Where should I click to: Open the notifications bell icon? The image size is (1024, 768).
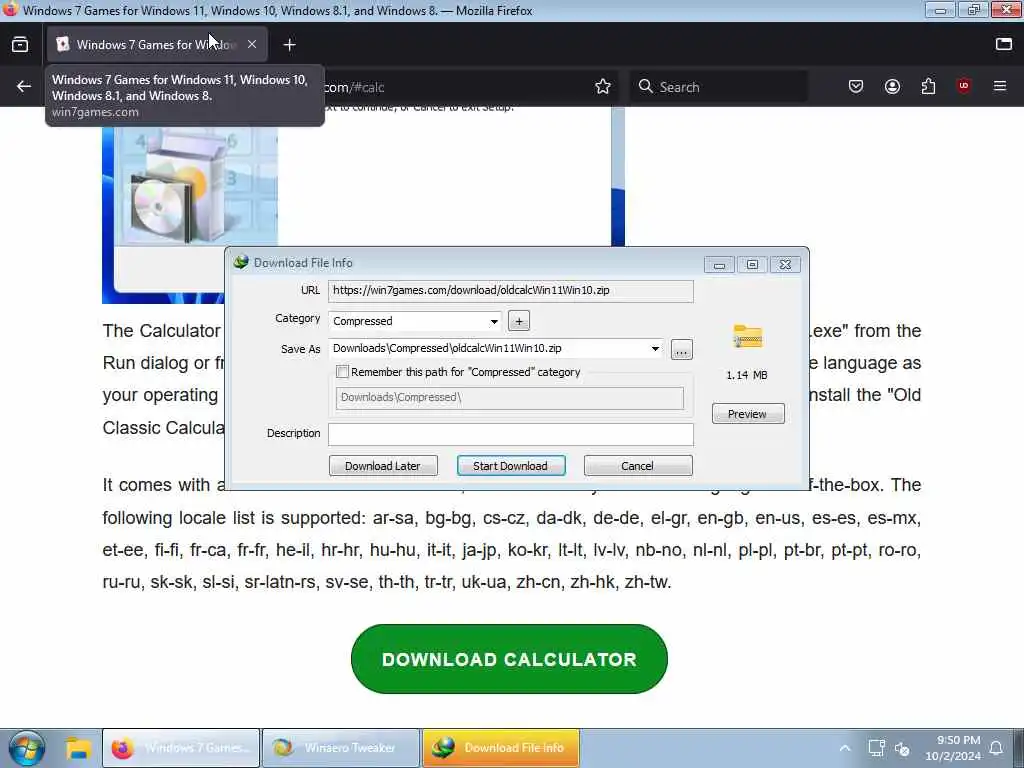click(x=996, y=748)
